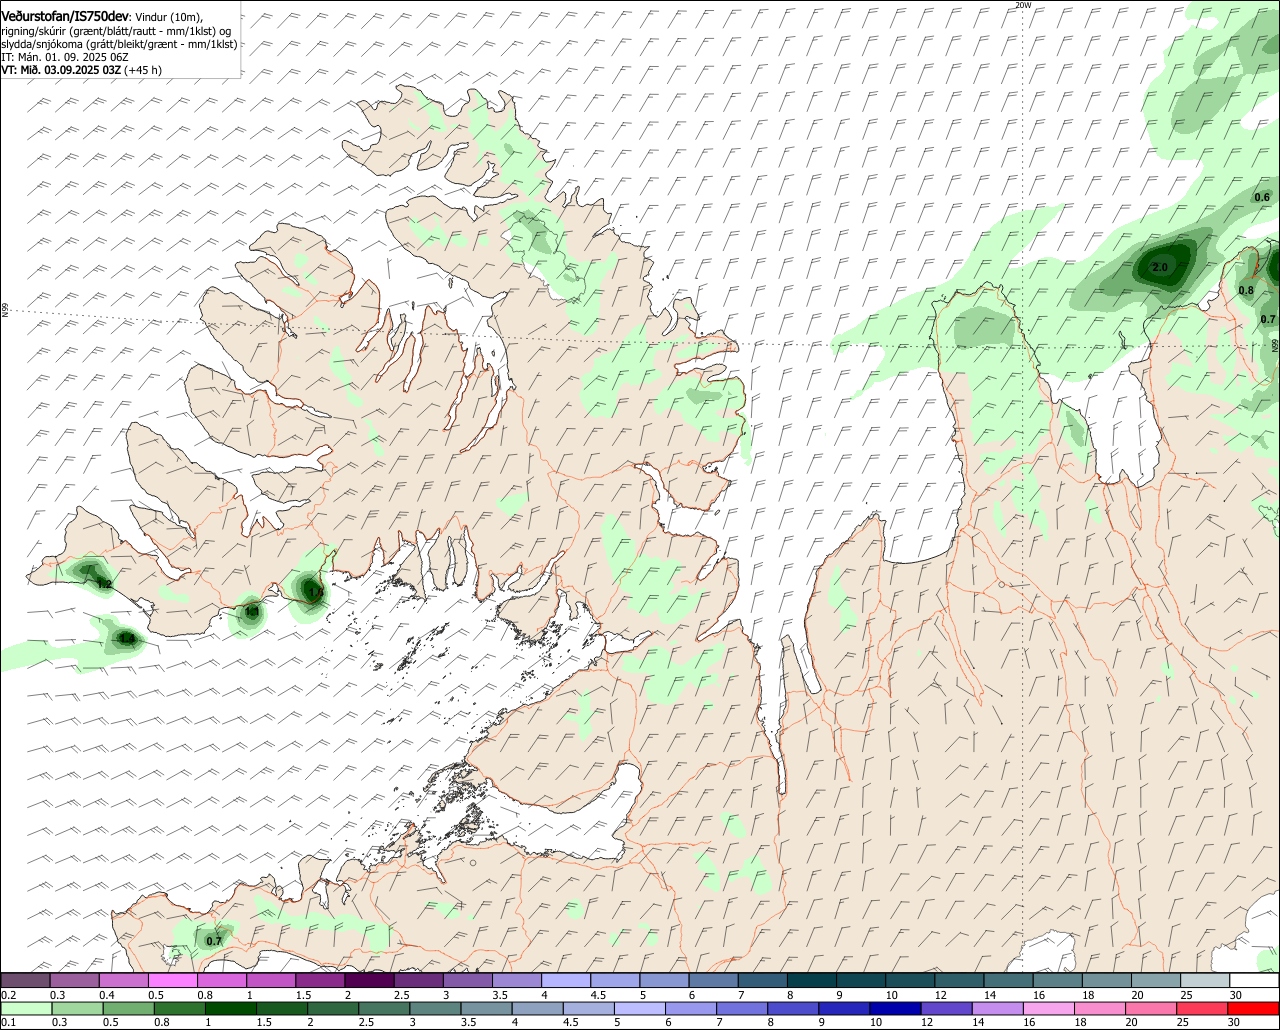Screen dimensions: 1280x1030
Task: Click the 1.1 precipitation value label
Action: [252, 611]
